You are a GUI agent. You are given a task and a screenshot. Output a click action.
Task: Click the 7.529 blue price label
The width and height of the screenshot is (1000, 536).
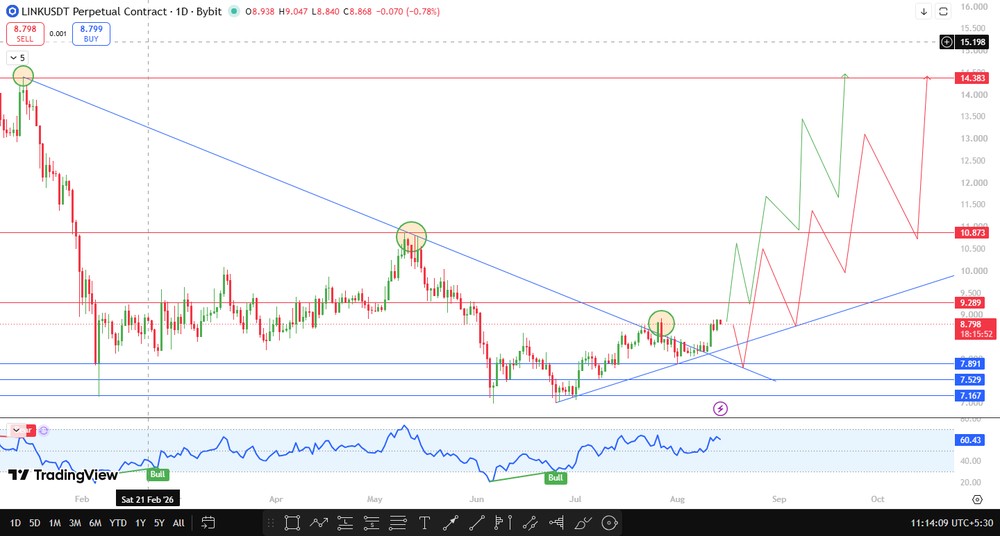(x=972, y=380)
